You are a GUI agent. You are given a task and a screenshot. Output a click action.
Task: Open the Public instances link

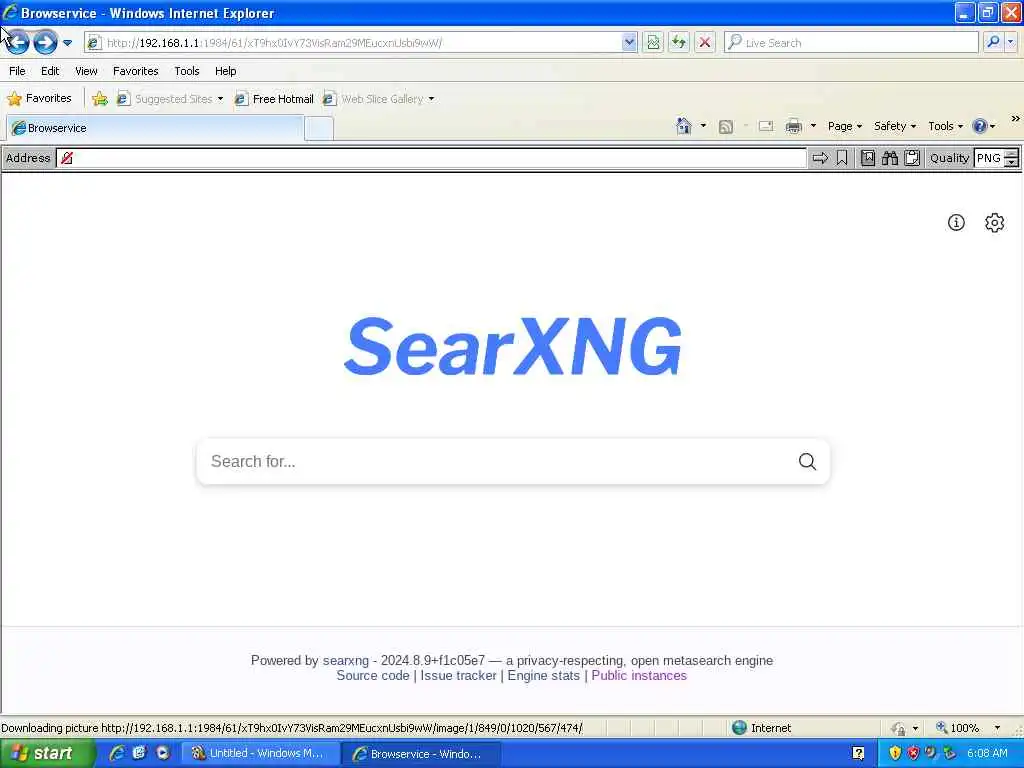(x=639, y=676)
